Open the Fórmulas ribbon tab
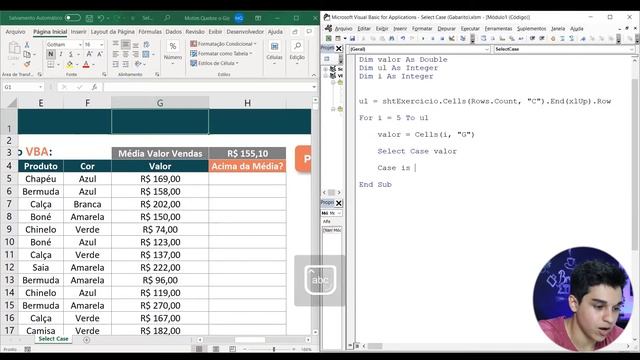This screenshot has width=640, height=360. tap(150, 32)
